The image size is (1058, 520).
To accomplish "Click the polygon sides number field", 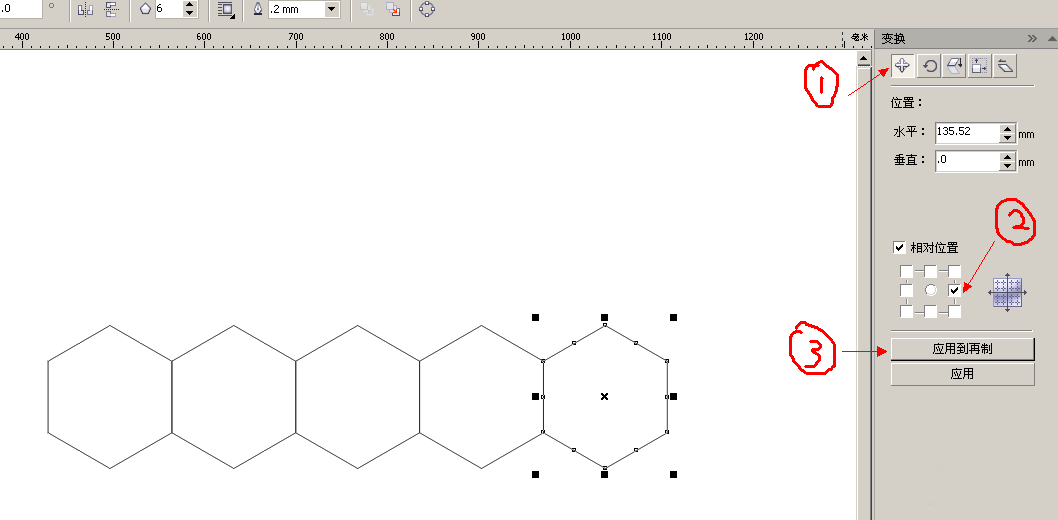I will (169, 9).
